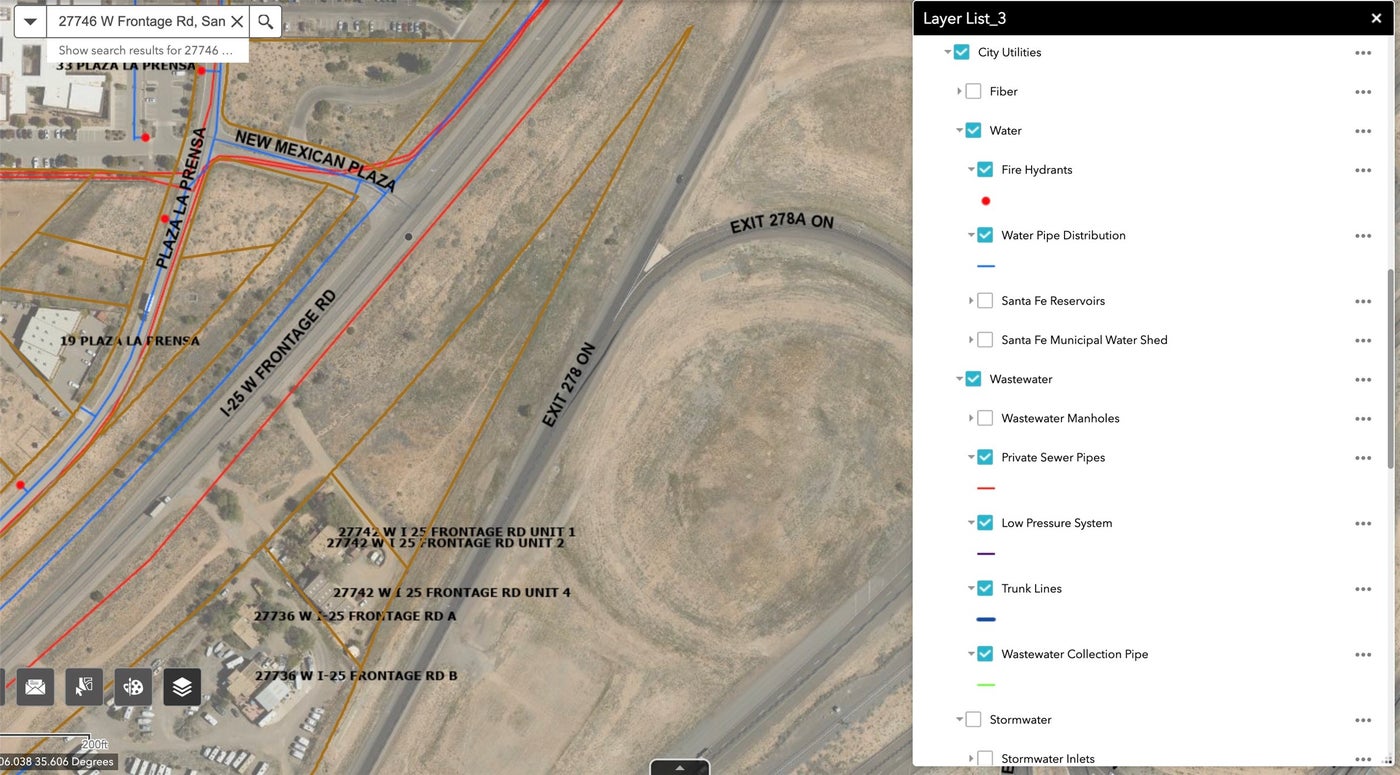This screenshot has height=775, width=1400.
Task: Open the draw palette tool
Action: click(133, 687)
